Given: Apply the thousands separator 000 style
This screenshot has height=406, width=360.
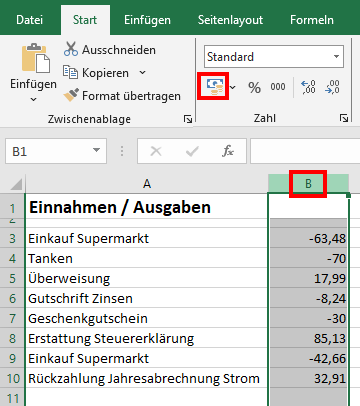Looking at the screenshot, I should point(278,87).
